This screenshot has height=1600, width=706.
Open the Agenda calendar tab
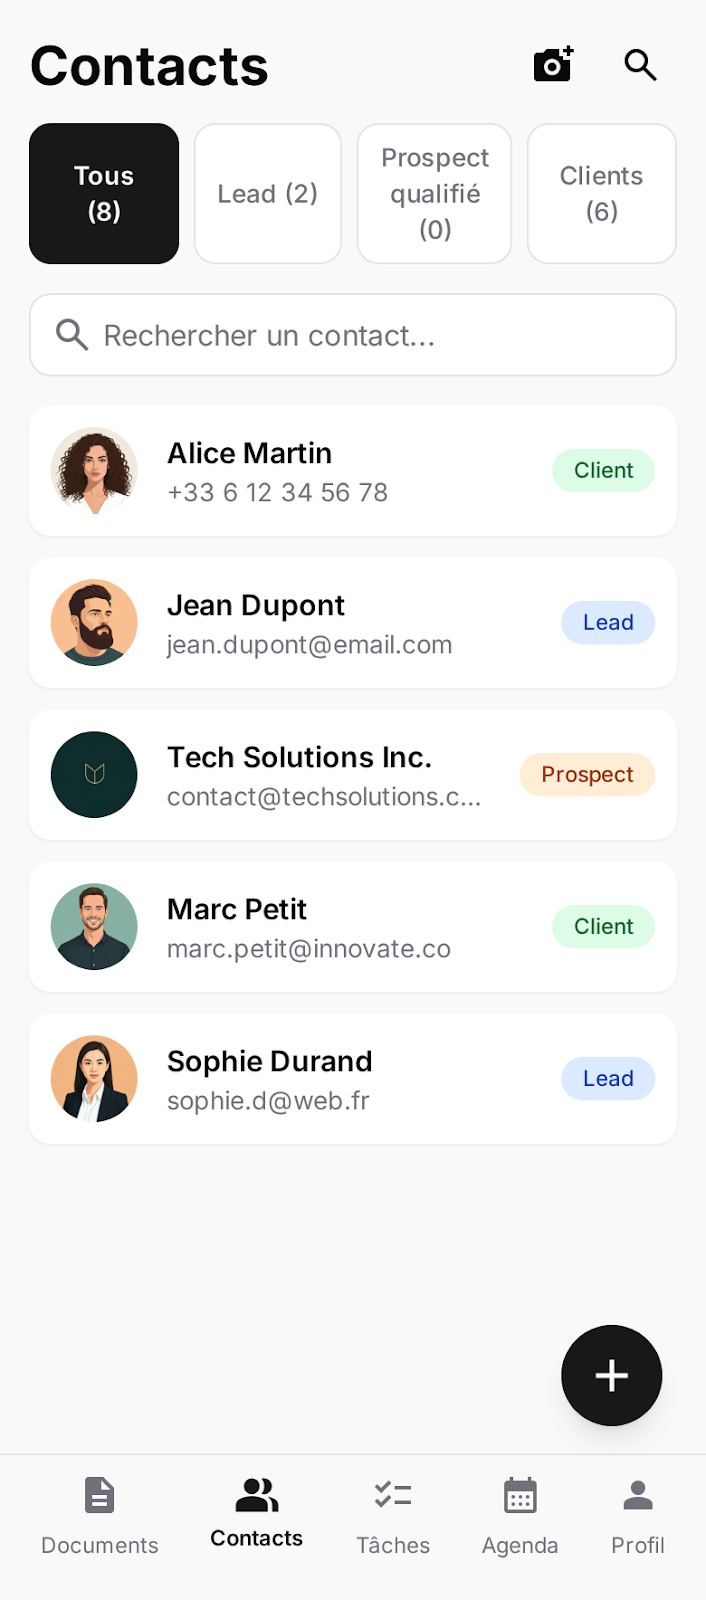[x=520, y=1516]
